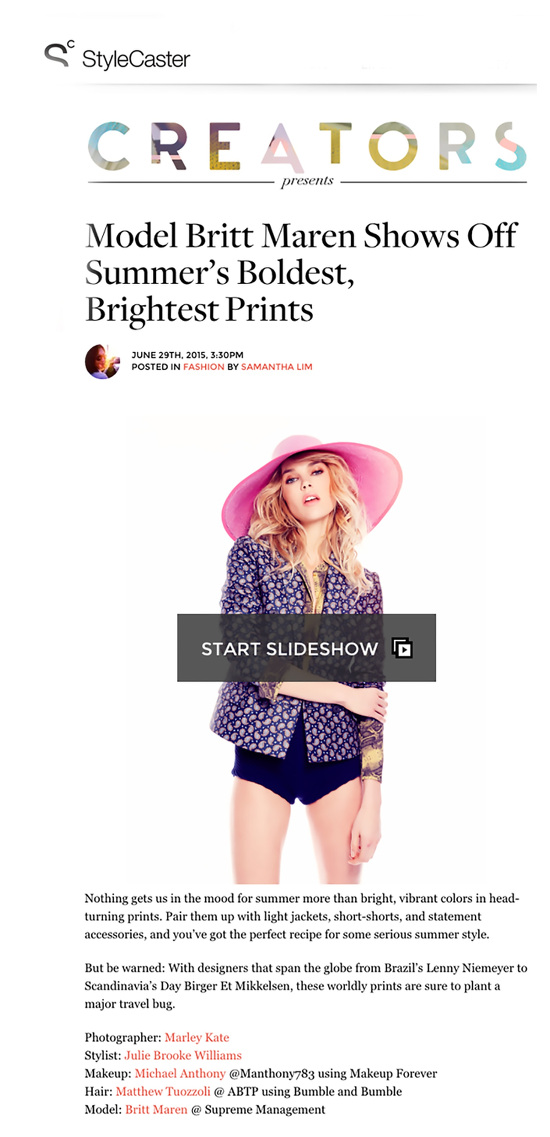Click the article headline about Britt Maren
Image resolution: width=550 pixels, height=1137 pixels.
pos(300,273)
